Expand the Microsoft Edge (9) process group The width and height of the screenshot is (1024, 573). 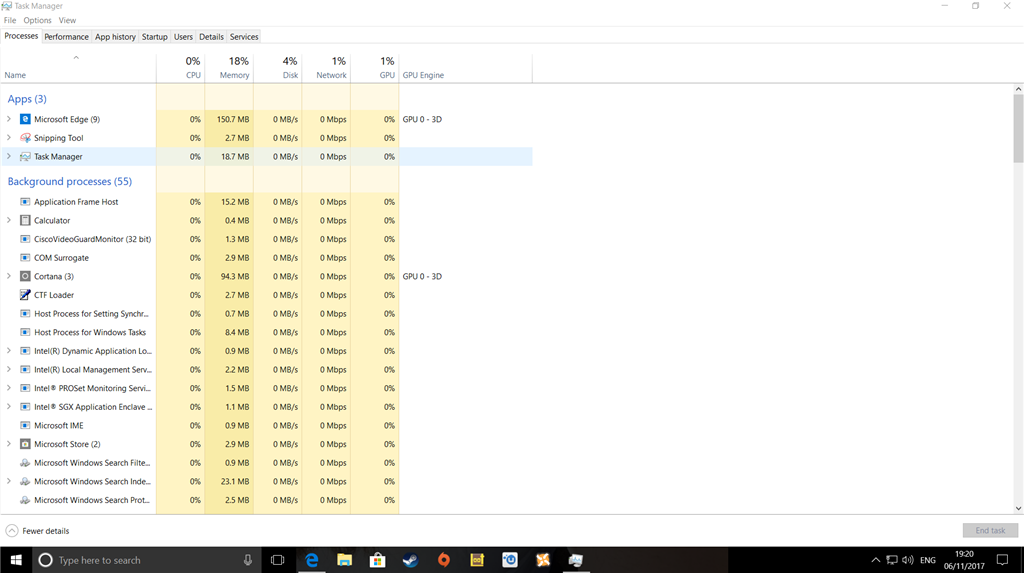click(x=9, y=119)
